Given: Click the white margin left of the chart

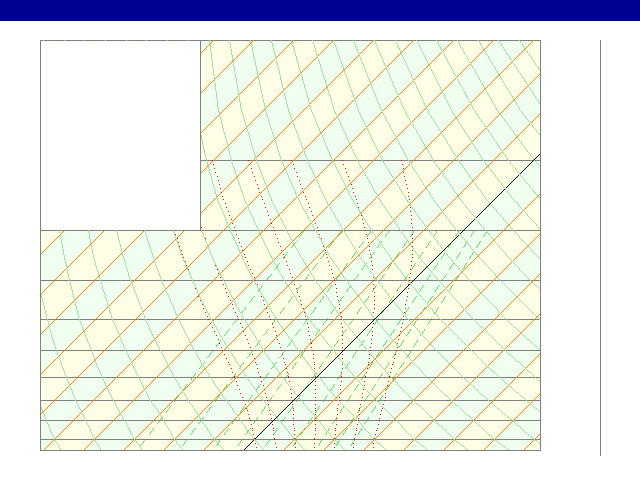Looking at the screenshot, I should 20,250.
